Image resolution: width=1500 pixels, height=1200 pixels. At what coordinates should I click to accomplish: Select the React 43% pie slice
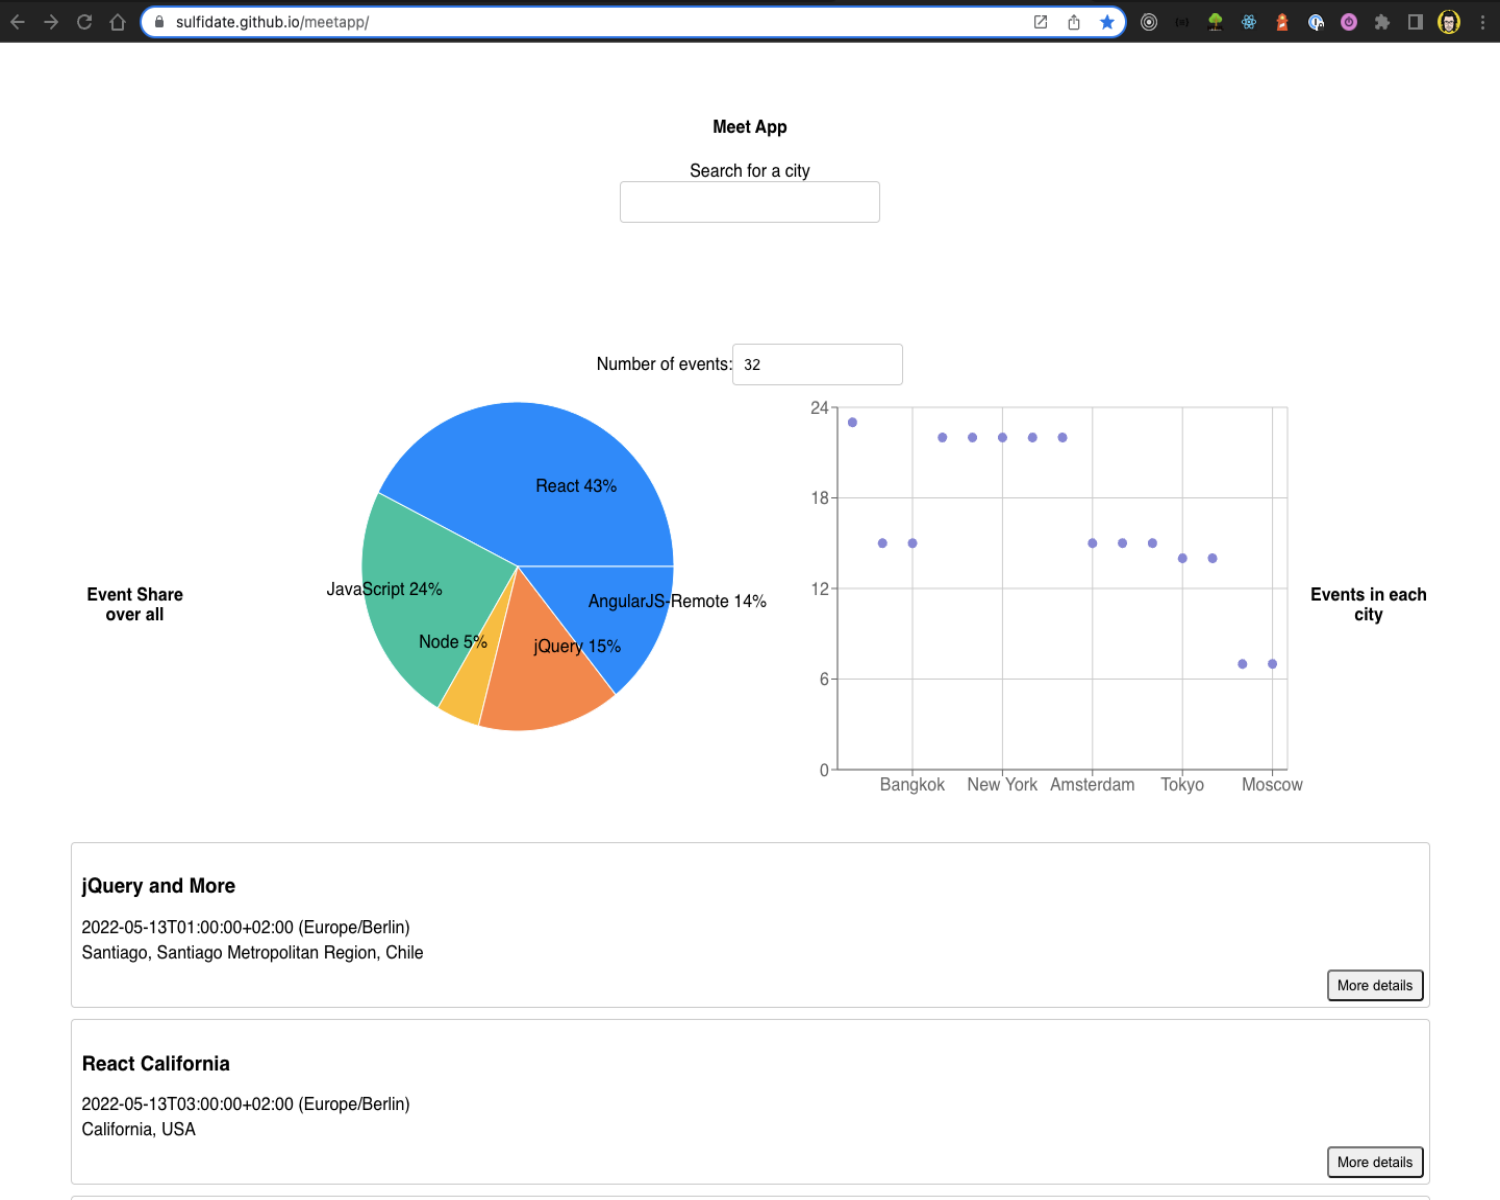pos(540,470)
